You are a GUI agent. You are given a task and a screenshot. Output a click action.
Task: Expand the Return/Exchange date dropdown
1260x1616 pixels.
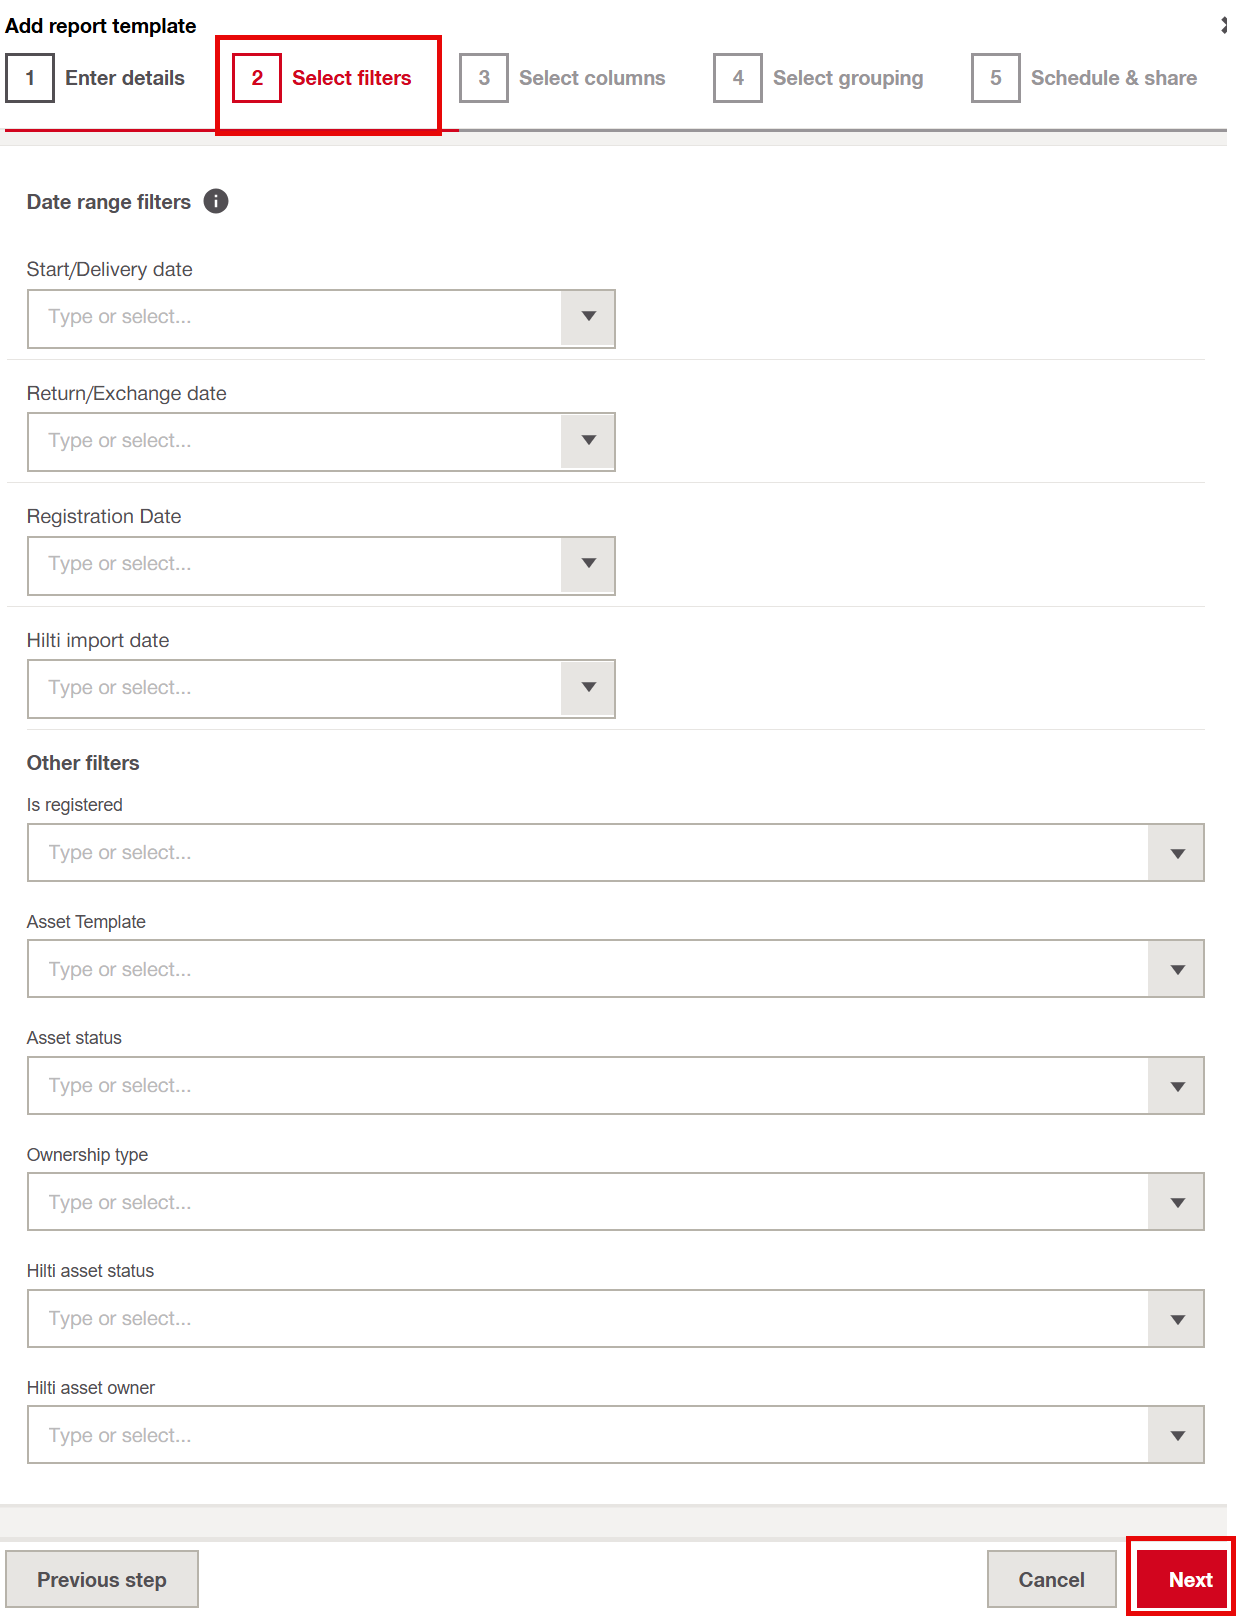(x=588, y=441)
